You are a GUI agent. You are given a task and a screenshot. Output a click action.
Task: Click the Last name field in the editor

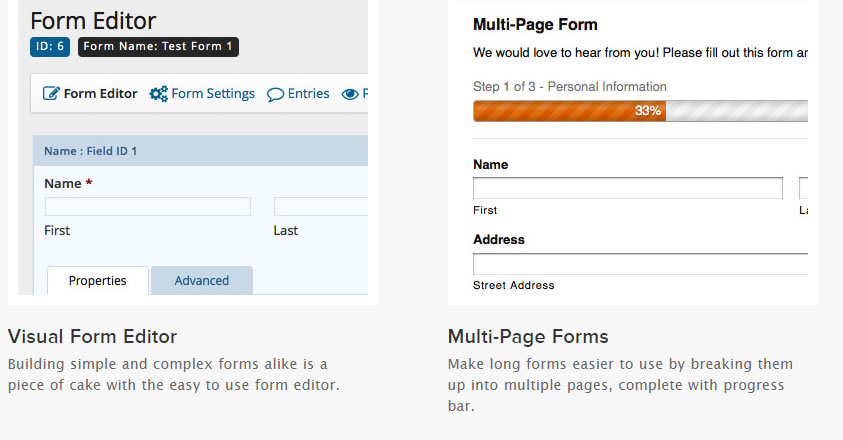pyautogui.click(x=321, y=207)
